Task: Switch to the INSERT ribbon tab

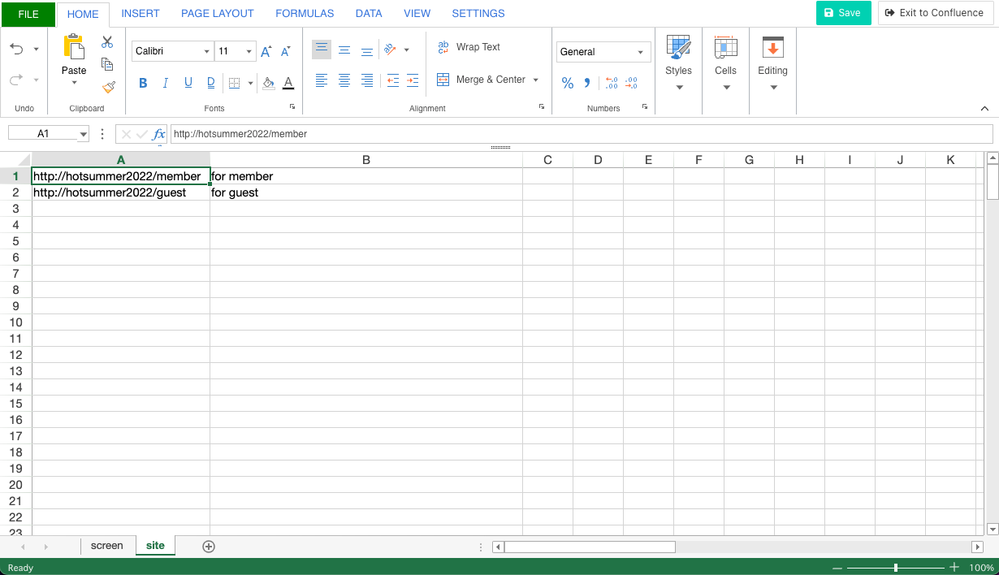Action: click(x=140, y=13)
